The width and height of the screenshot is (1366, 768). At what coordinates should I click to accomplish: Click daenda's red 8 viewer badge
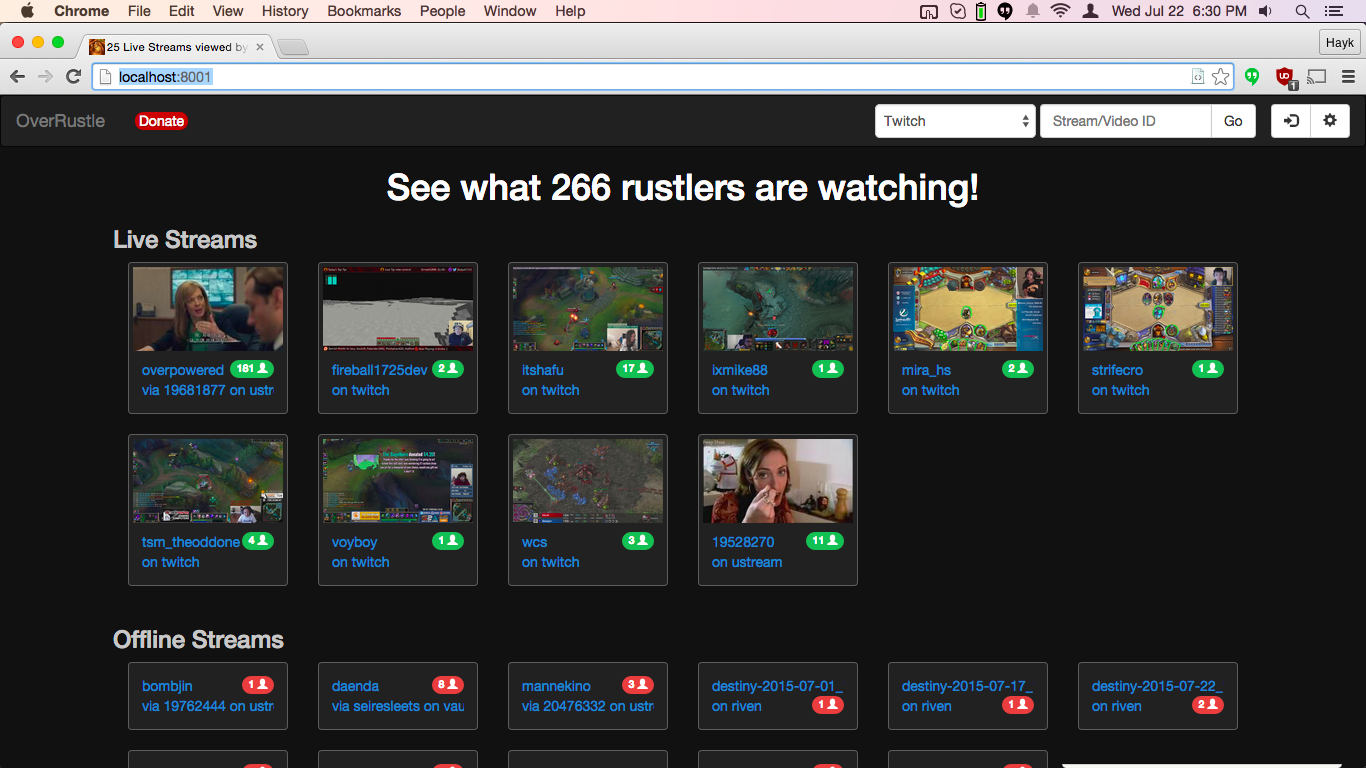pos(447,685)
